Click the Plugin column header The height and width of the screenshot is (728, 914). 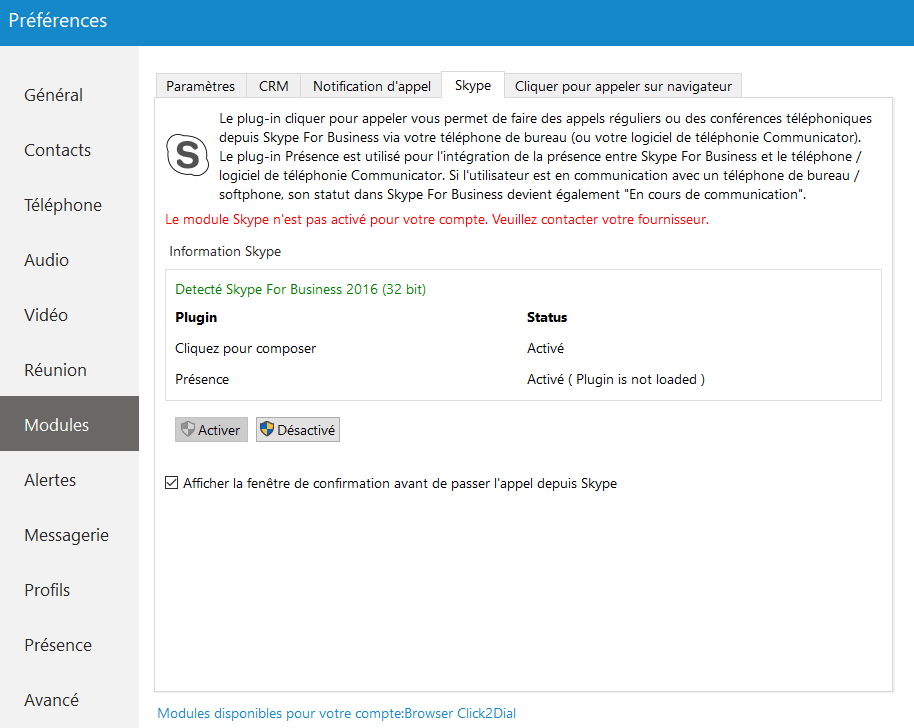tap(196, 318)
